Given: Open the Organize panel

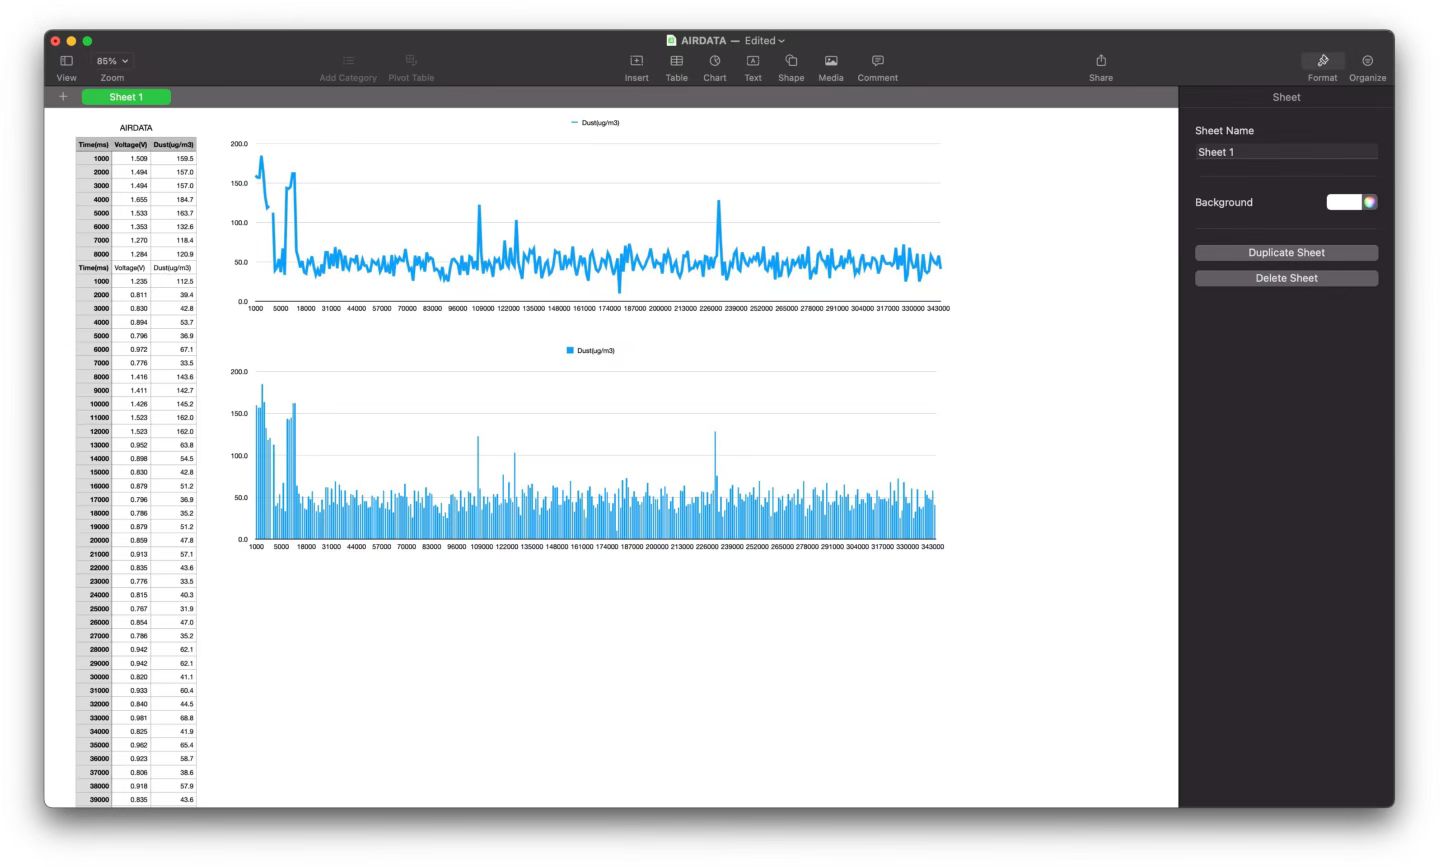Looking at the screenshot, I should 1367,61.
